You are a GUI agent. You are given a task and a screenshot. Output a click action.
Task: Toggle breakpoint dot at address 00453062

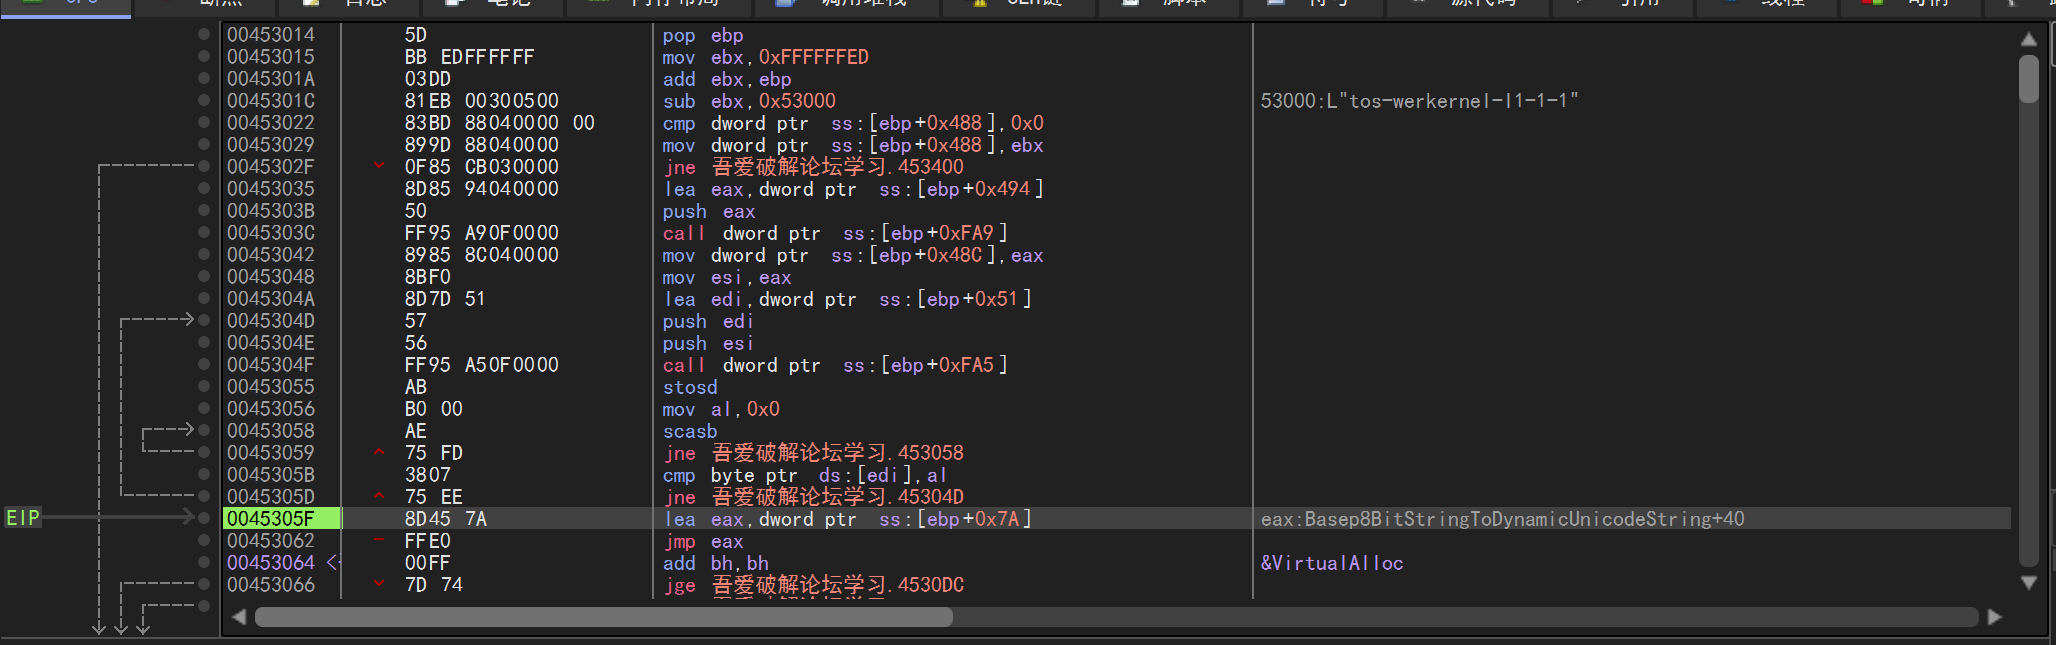[x=204, y=540]
